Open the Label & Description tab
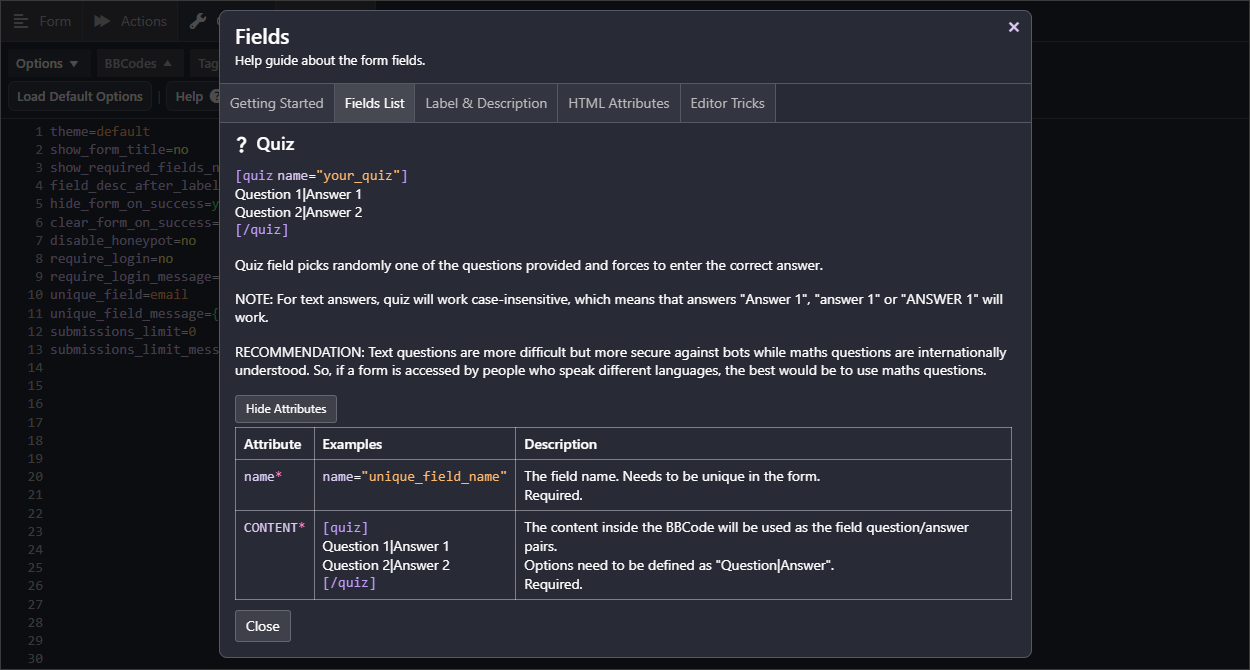 pyautogui.click(x=485, y=102)
